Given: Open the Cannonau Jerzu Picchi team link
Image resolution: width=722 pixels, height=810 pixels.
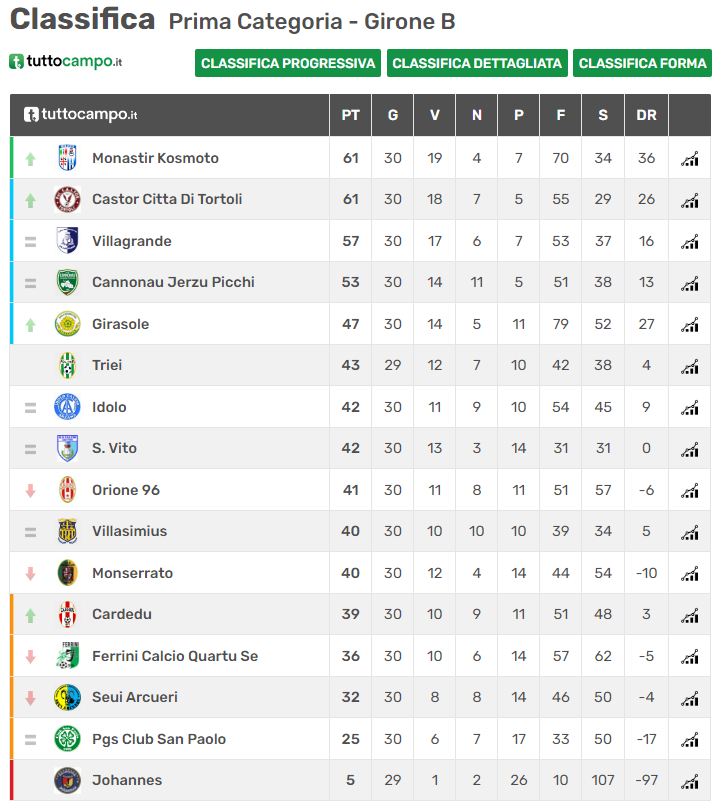Looking at the screenshot, I should pos(173,283).
